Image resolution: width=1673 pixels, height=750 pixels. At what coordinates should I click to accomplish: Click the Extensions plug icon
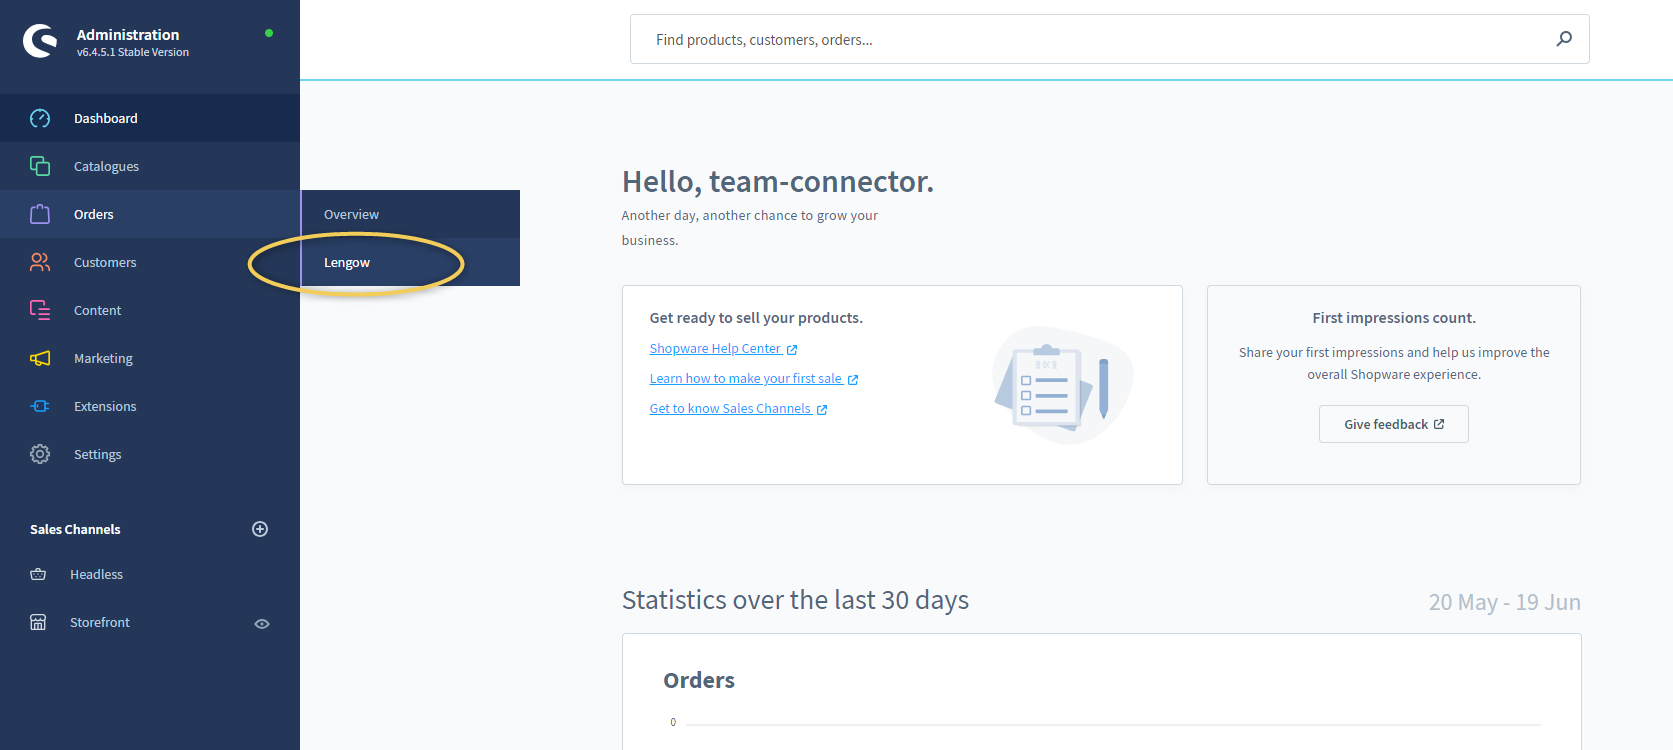(40, 406)
